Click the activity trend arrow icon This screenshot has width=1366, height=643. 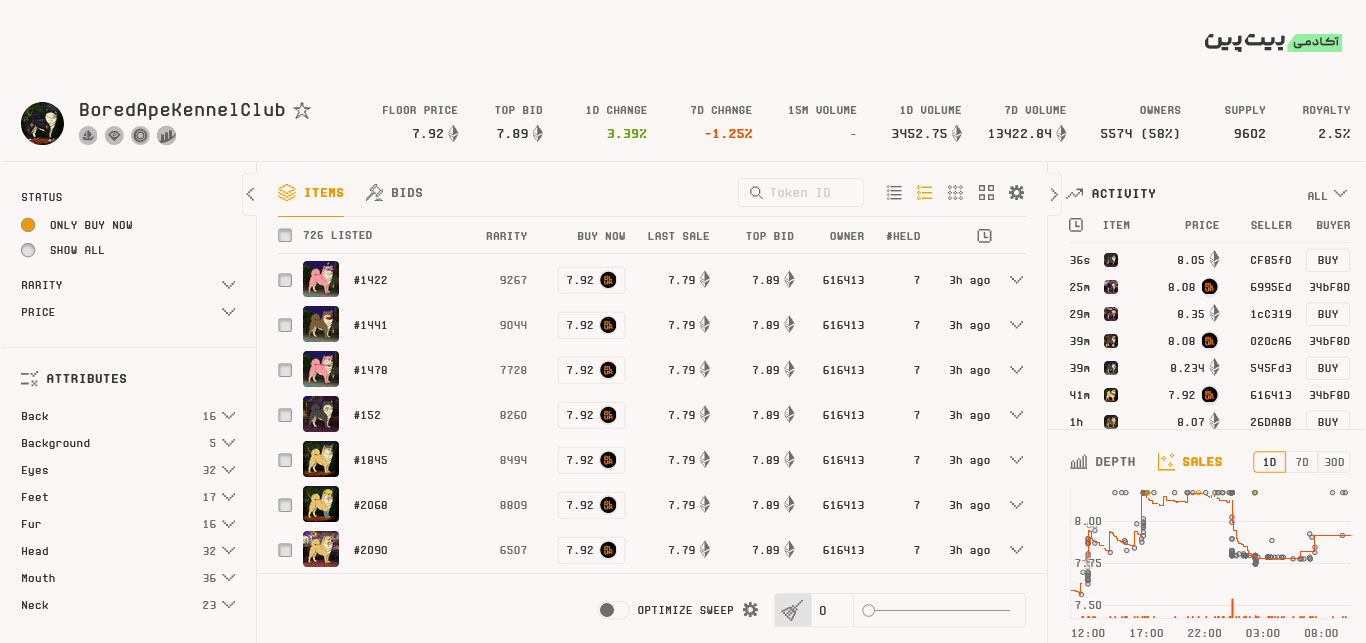click(x=1075, y=194)
